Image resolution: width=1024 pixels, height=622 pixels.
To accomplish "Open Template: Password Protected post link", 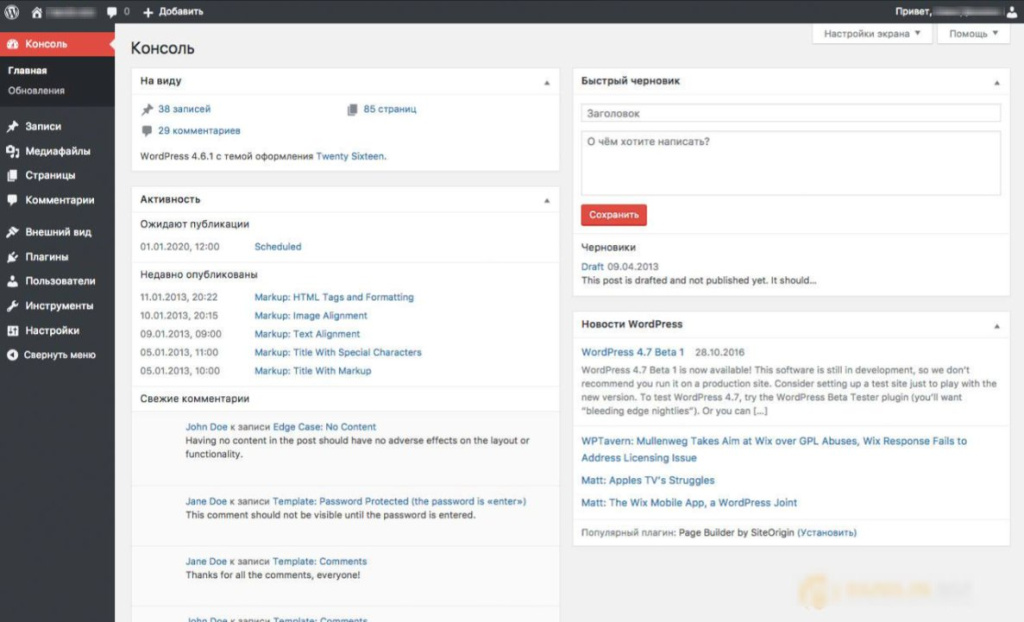I will [x=399, y=502].
